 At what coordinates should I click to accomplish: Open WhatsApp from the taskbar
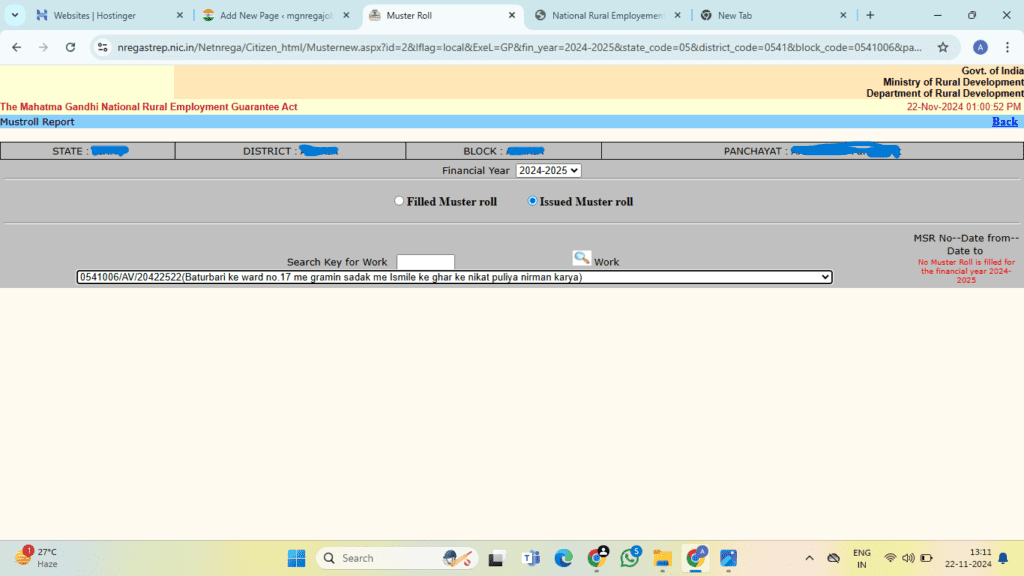tap(629, 558)
